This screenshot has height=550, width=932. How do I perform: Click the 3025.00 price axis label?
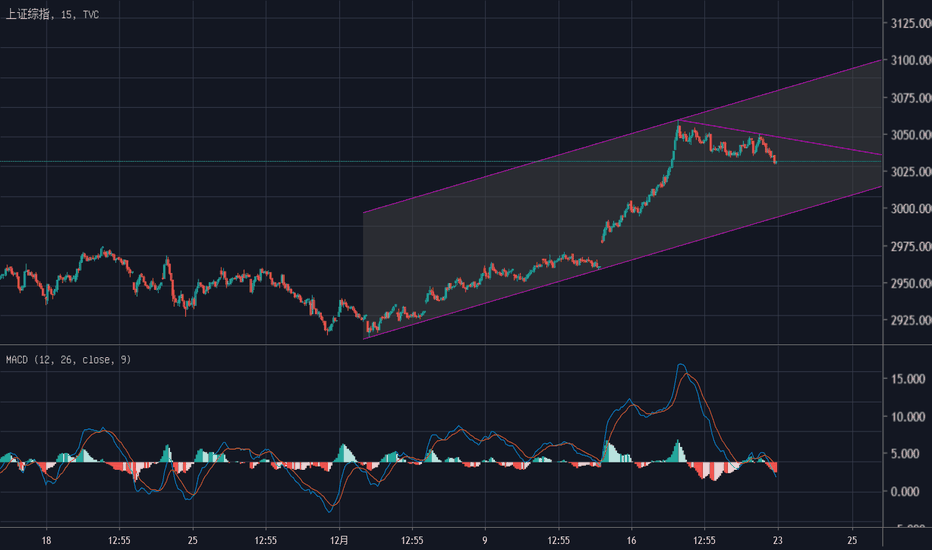[911, 172]
